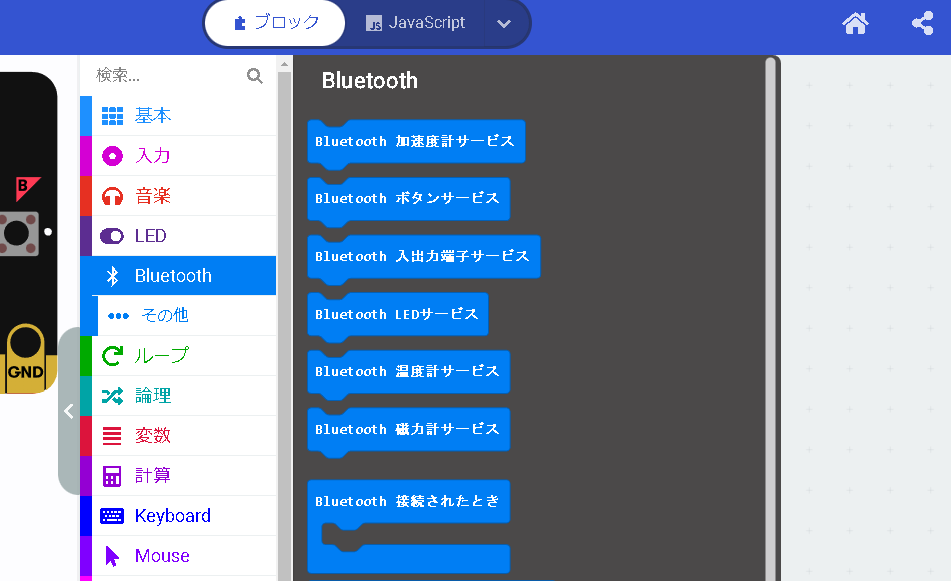The height and width of the screenshot is (581, 951).
Task: Pick the Bluetooth LEDサービス block
Action: pyautogui.click(x=397, y=314)
